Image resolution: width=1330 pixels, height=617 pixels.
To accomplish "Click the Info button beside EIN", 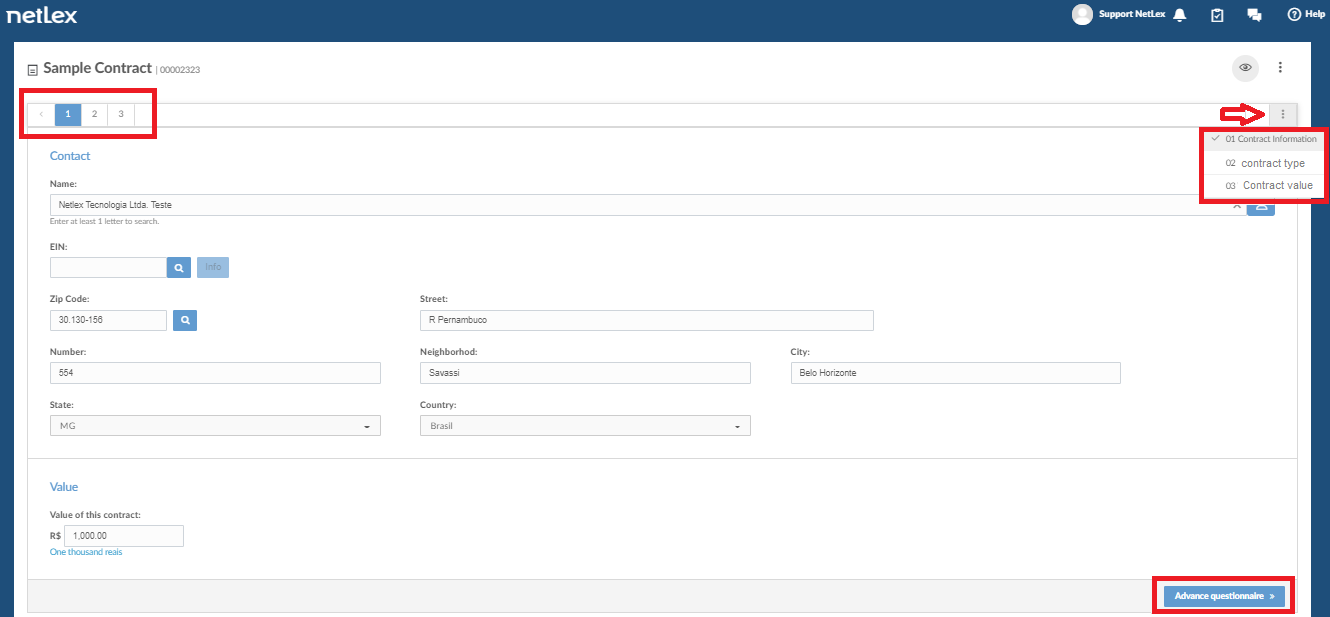I will coord(213,267).
